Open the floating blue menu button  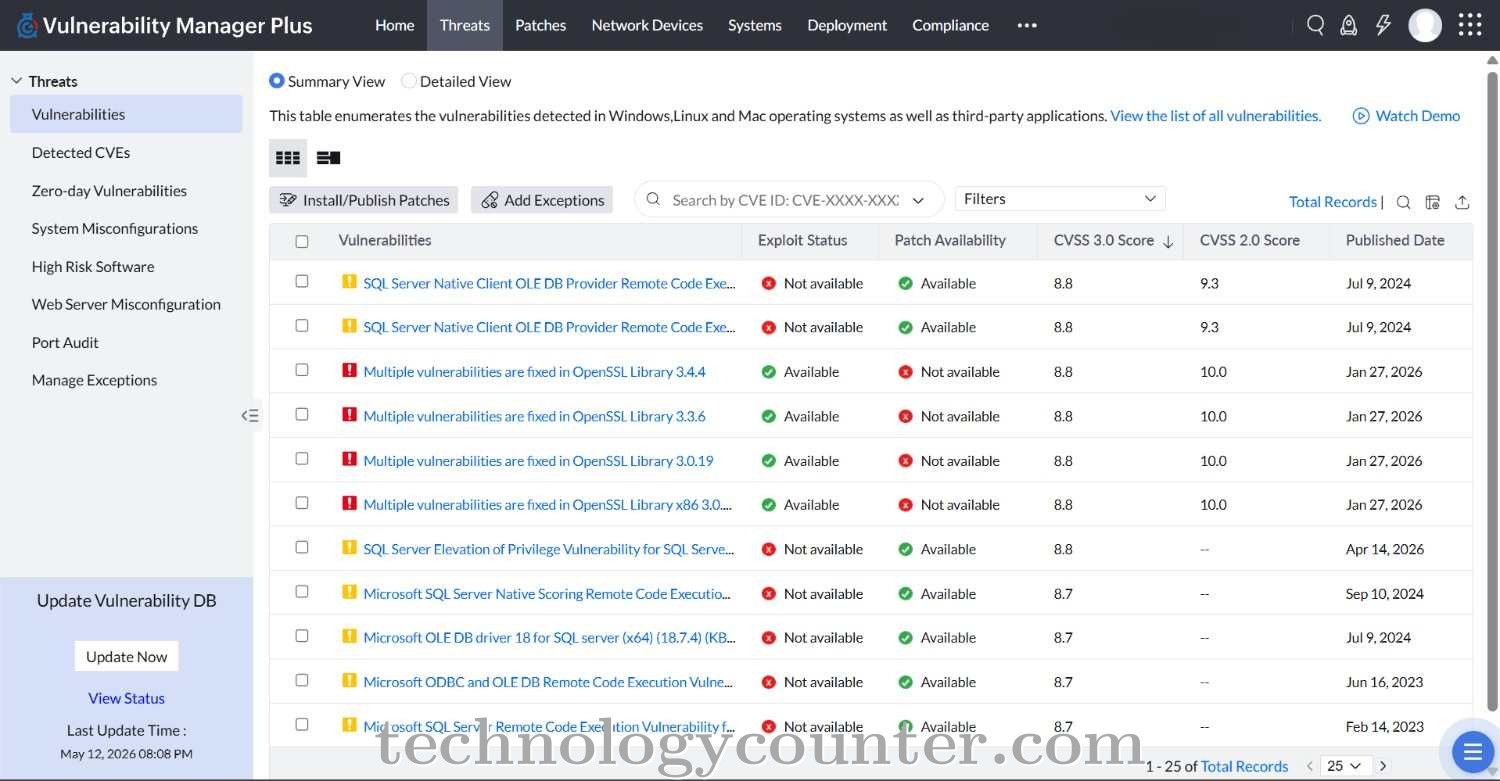click(1472, 750)
